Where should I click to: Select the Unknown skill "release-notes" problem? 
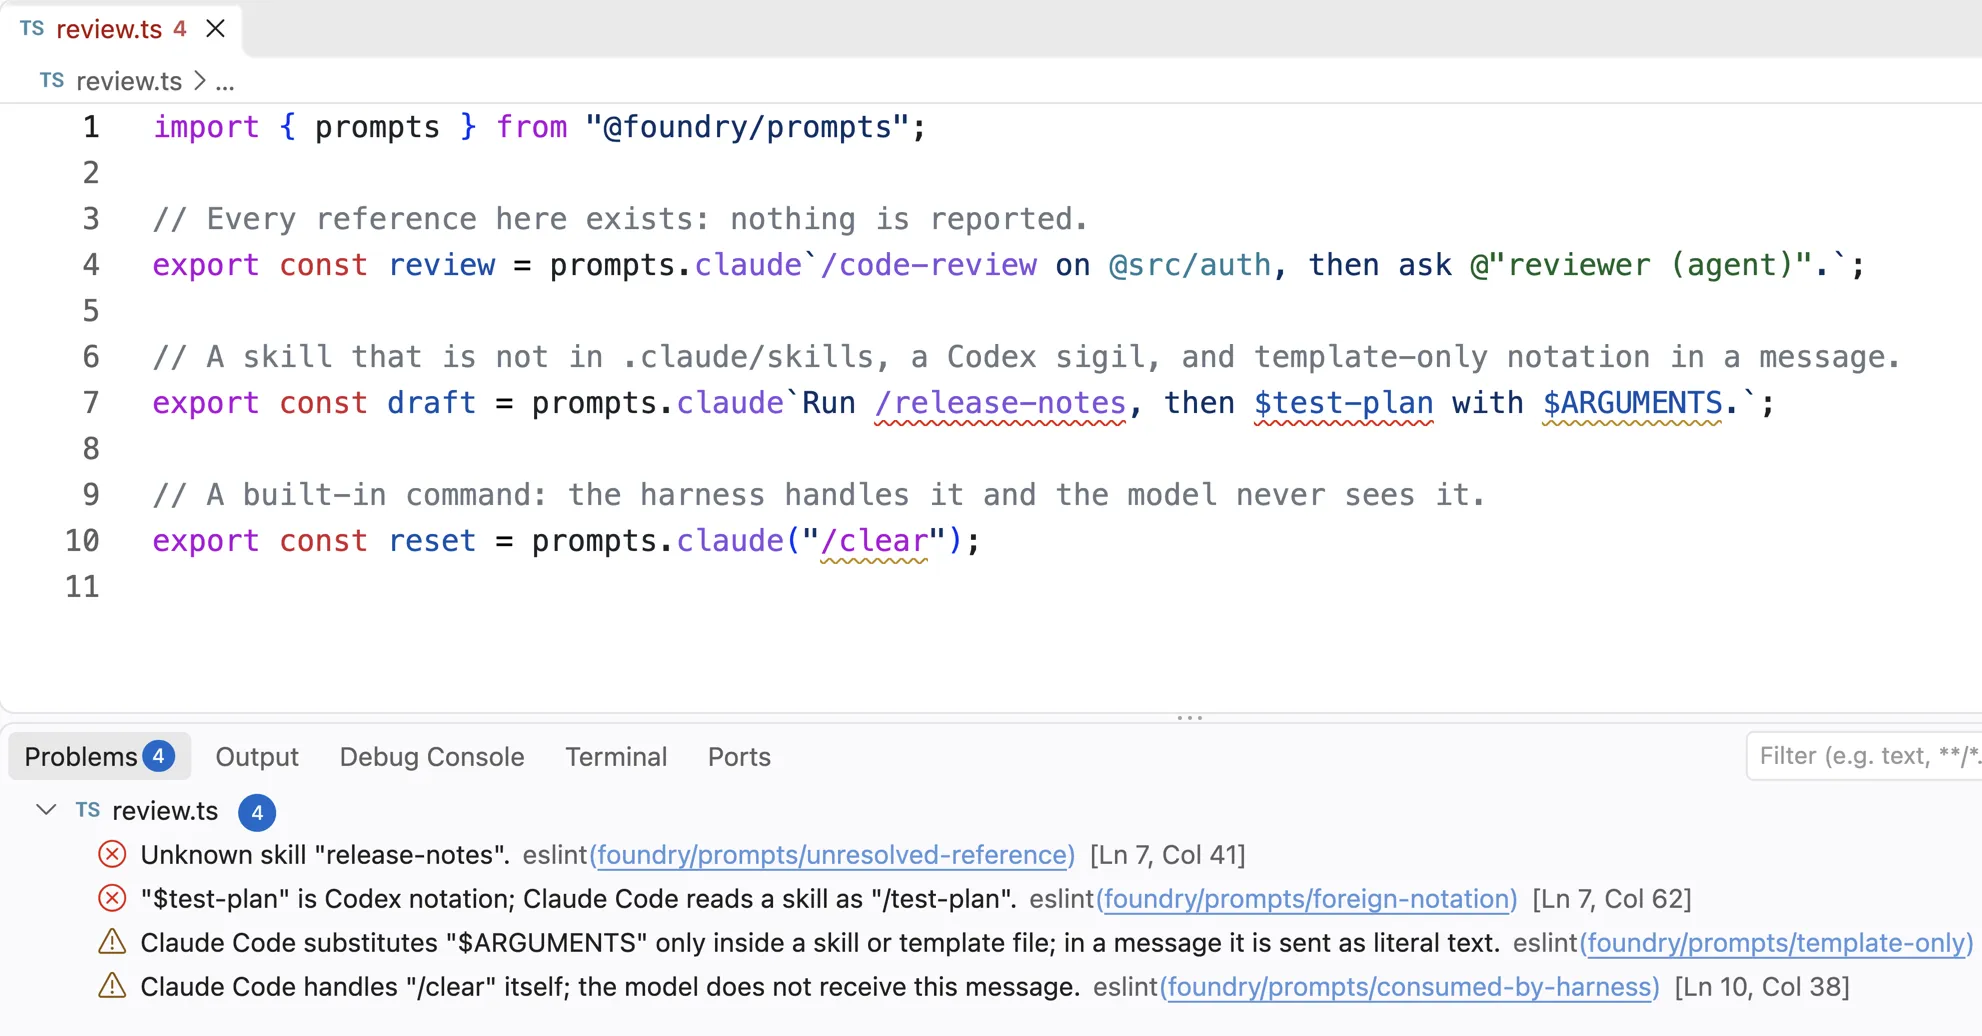coord(325,855)
